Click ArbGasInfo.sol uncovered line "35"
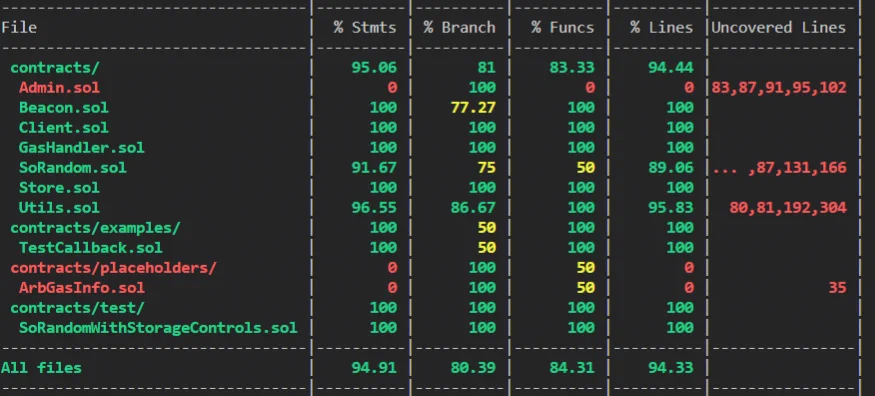Screen dimensions: 875x396 837,288
